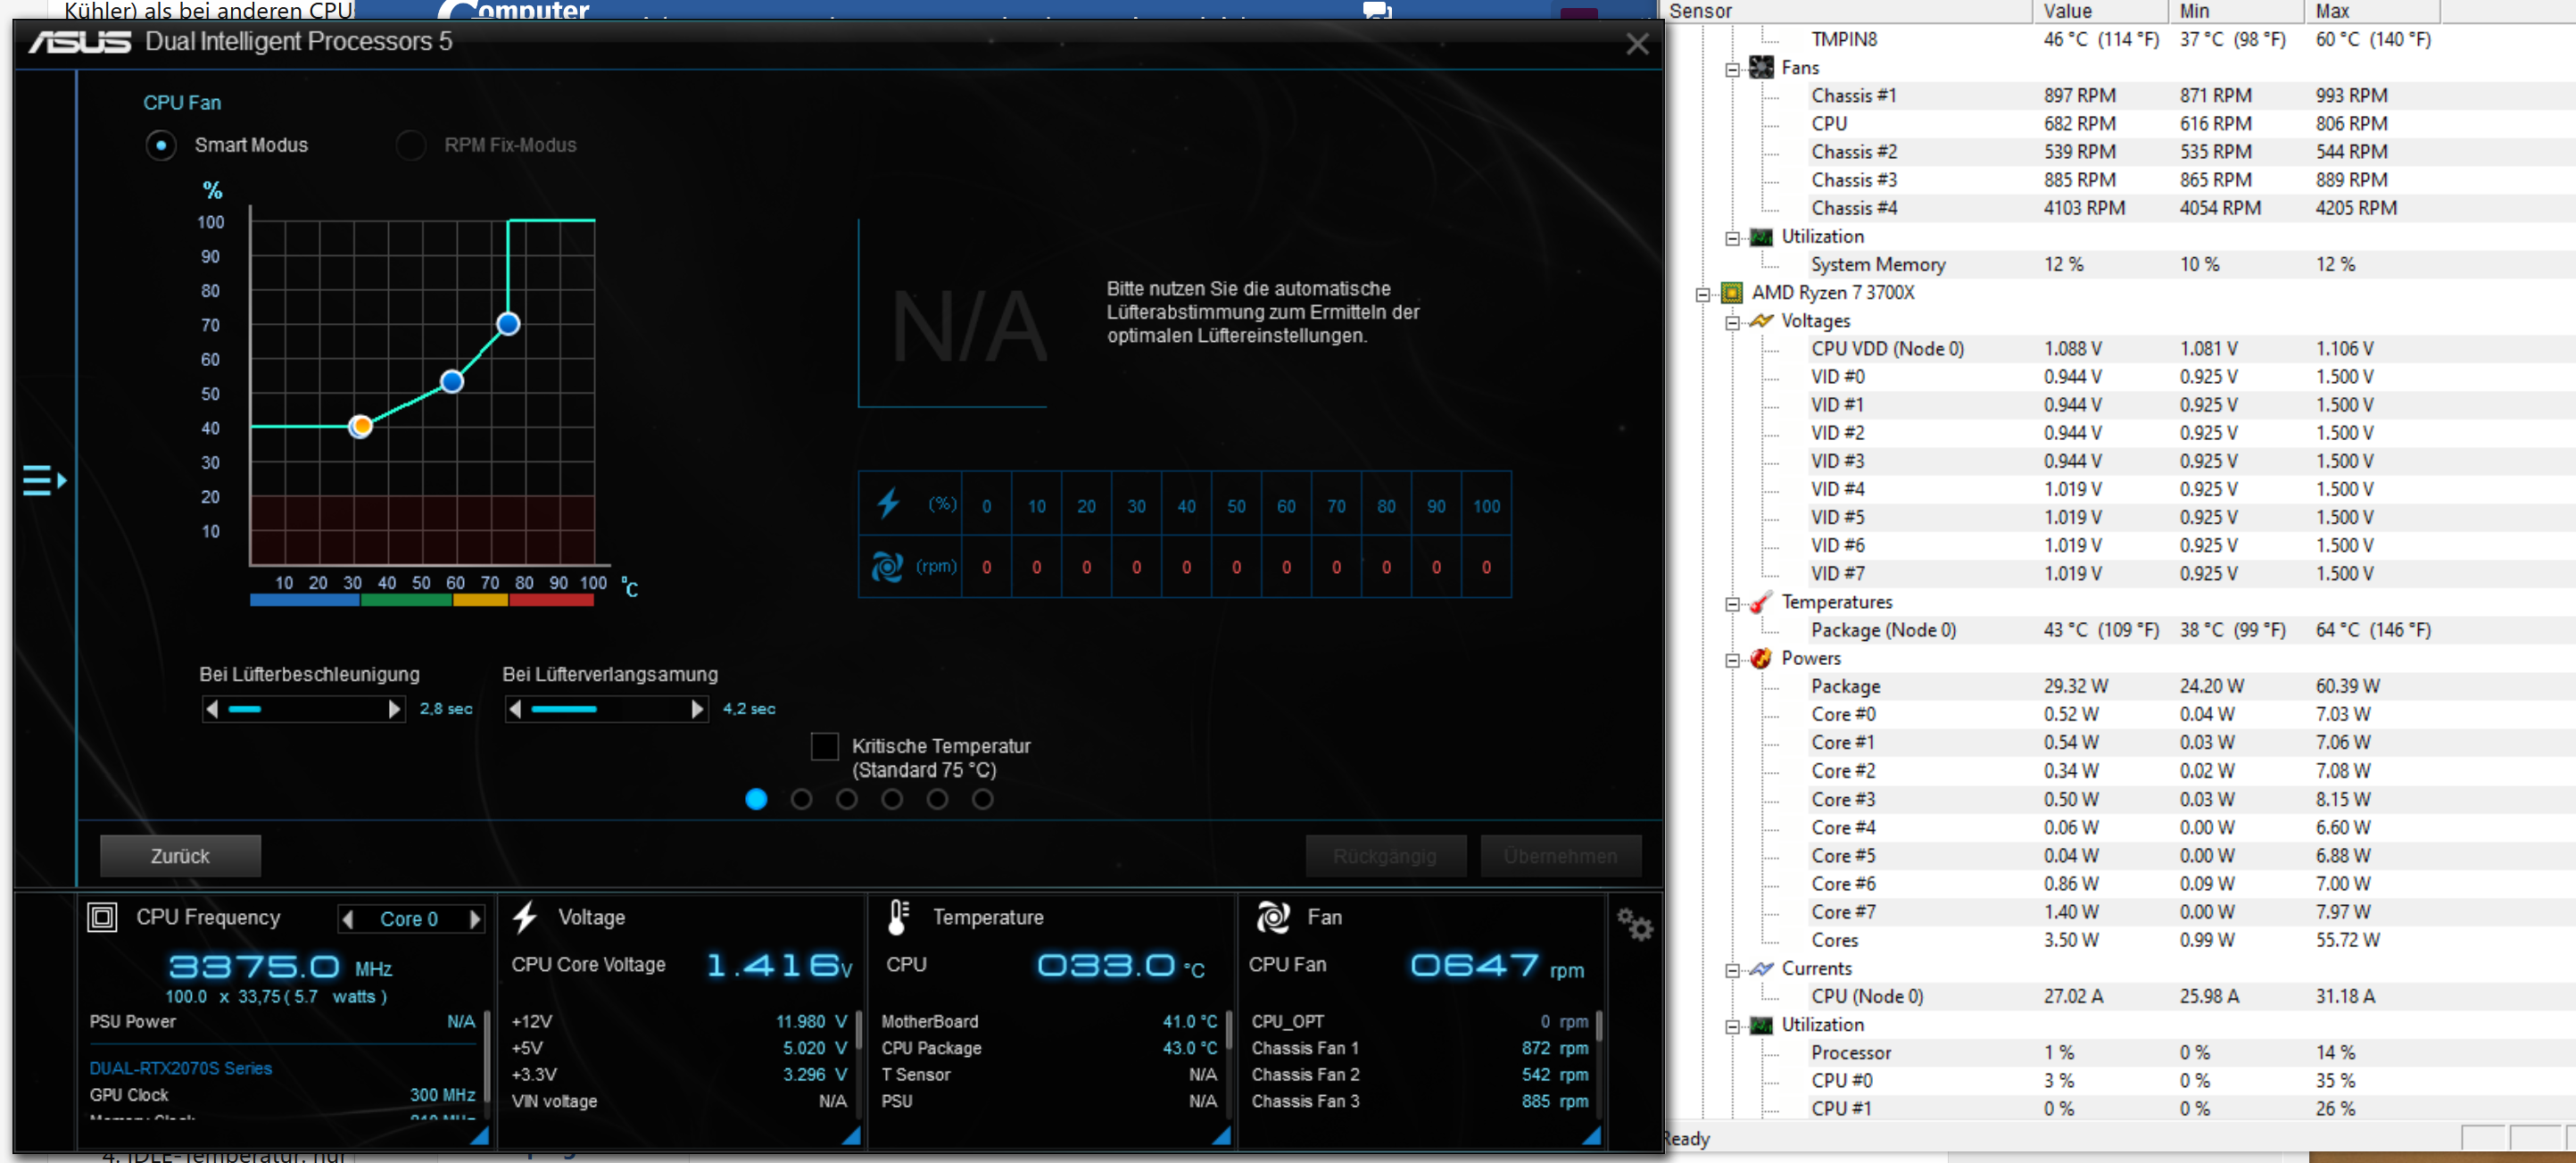Switch to next core with right arrow
The width and height of the screenshot is (2576, 1163).
(x=476, y=919)
